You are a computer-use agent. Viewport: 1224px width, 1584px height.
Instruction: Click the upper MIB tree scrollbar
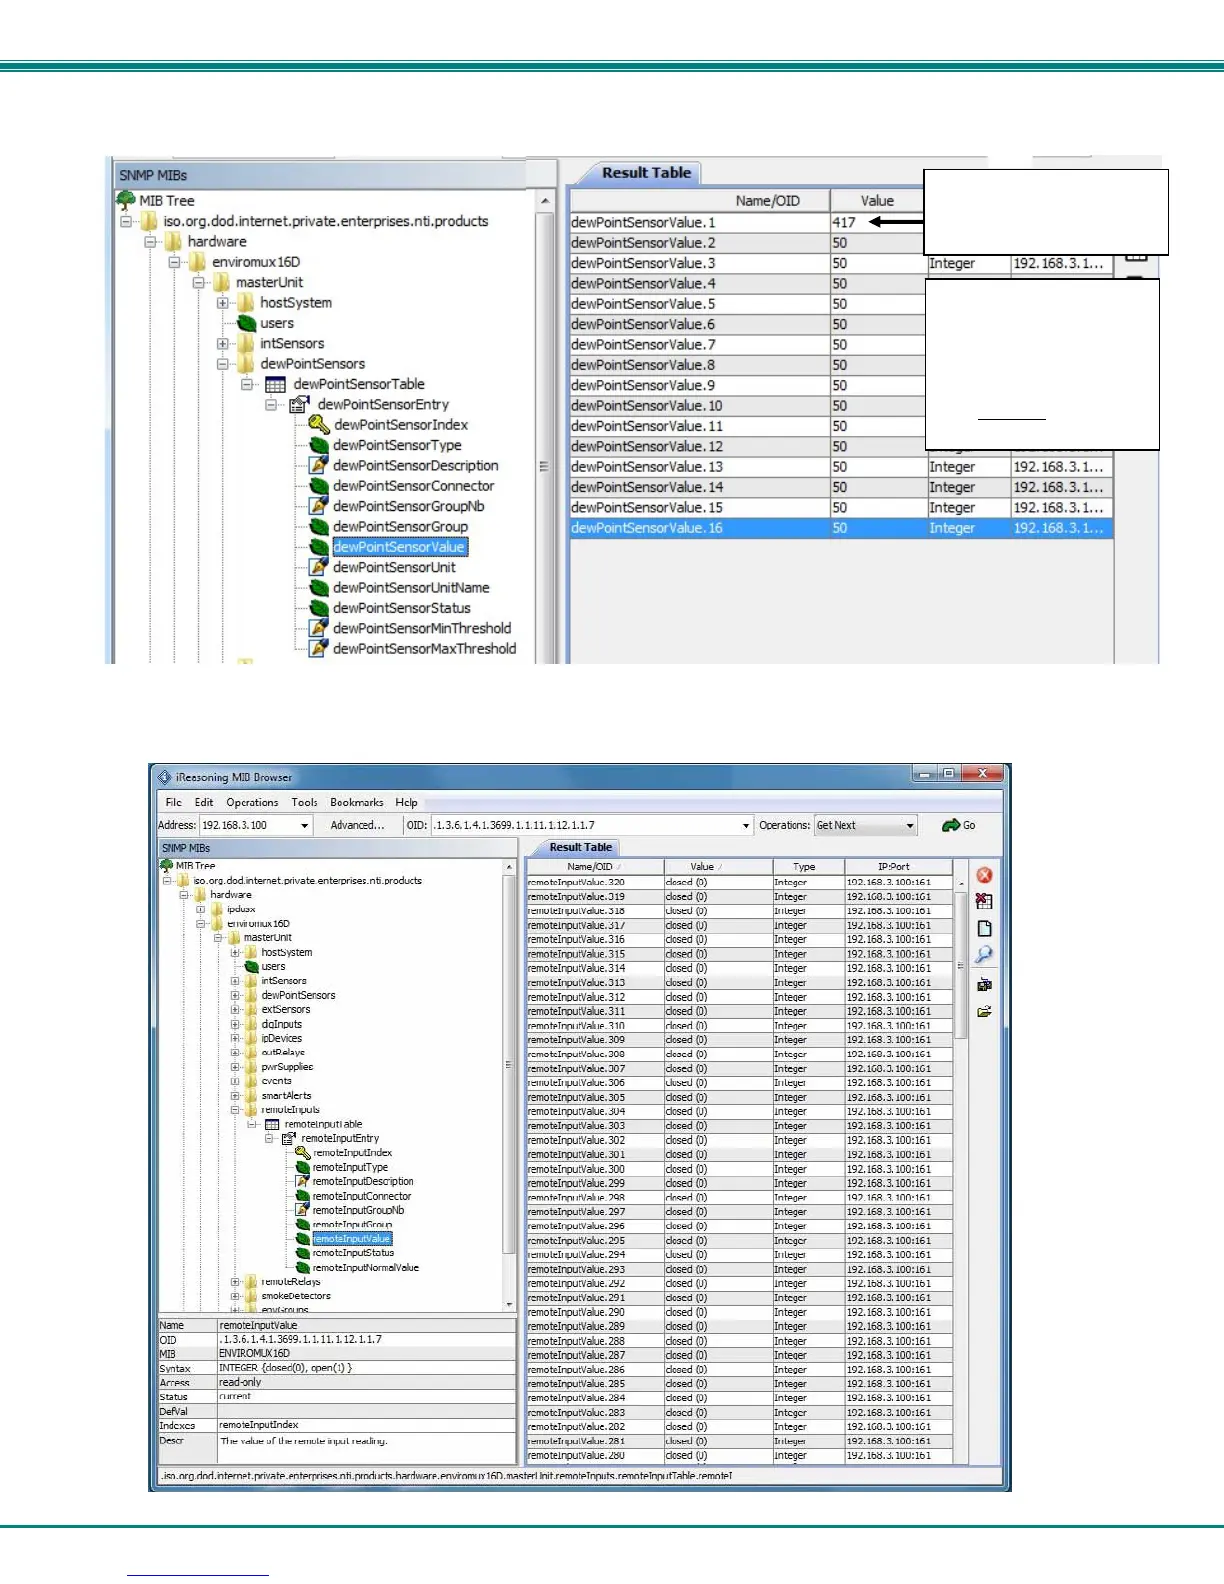(545, 426)
